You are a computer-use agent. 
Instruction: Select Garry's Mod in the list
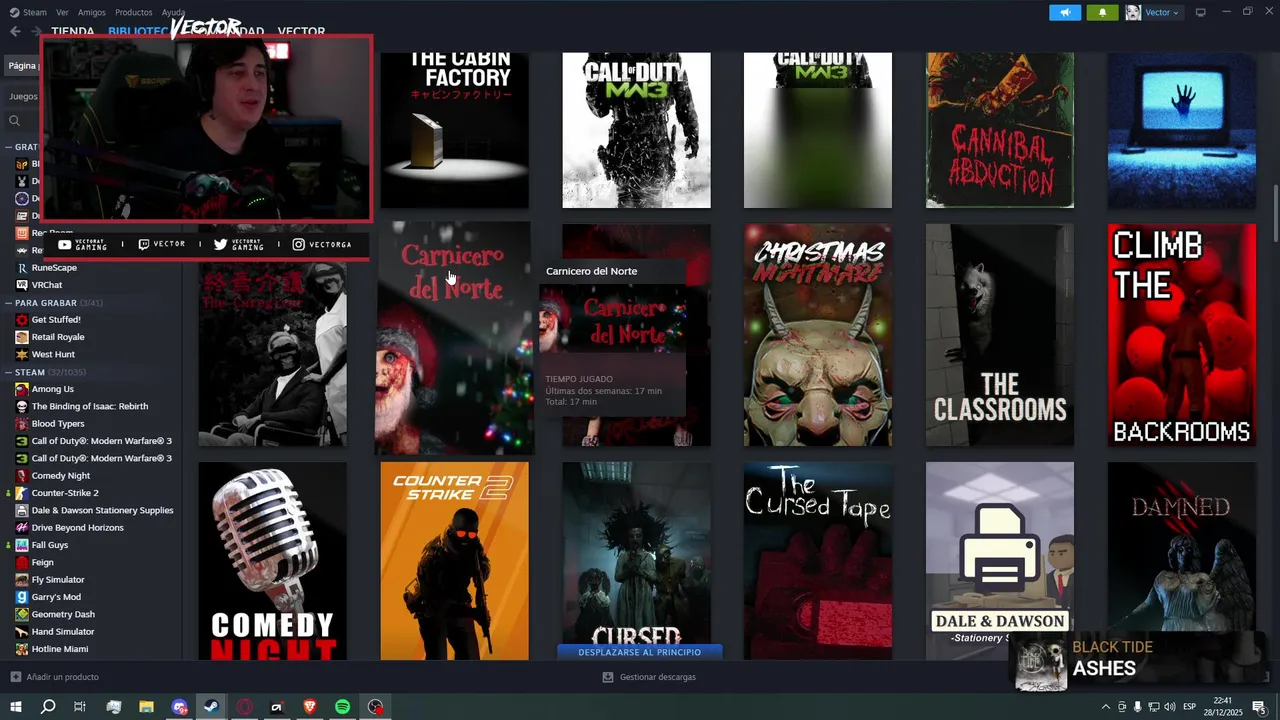click(x=56, y=597)
